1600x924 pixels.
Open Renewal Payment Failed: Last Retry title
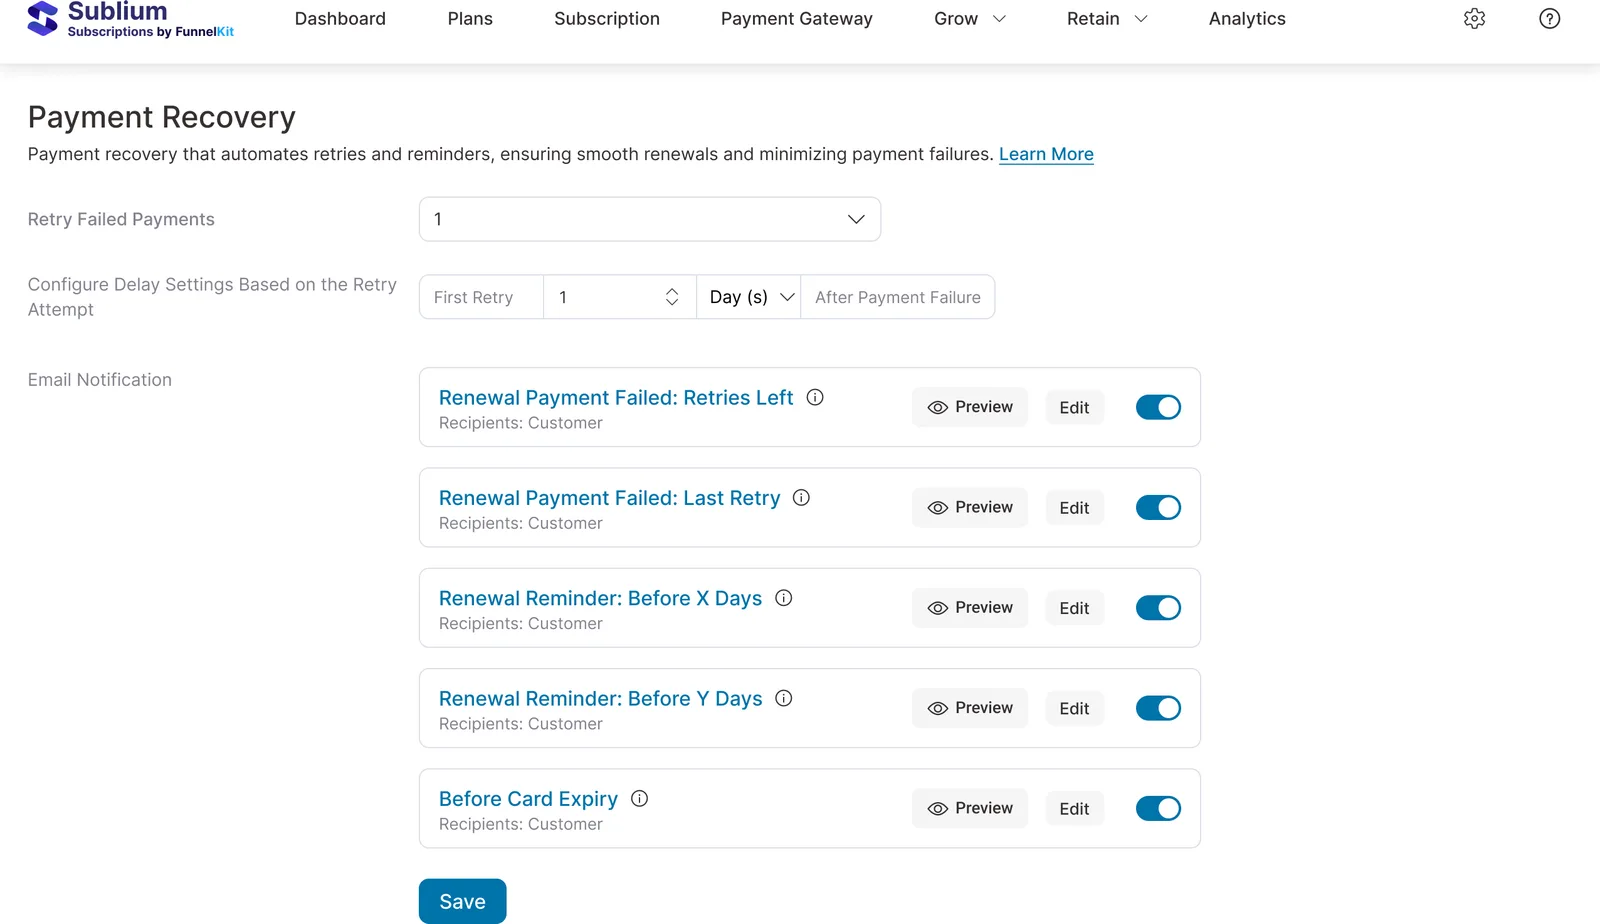pos(610,497)
